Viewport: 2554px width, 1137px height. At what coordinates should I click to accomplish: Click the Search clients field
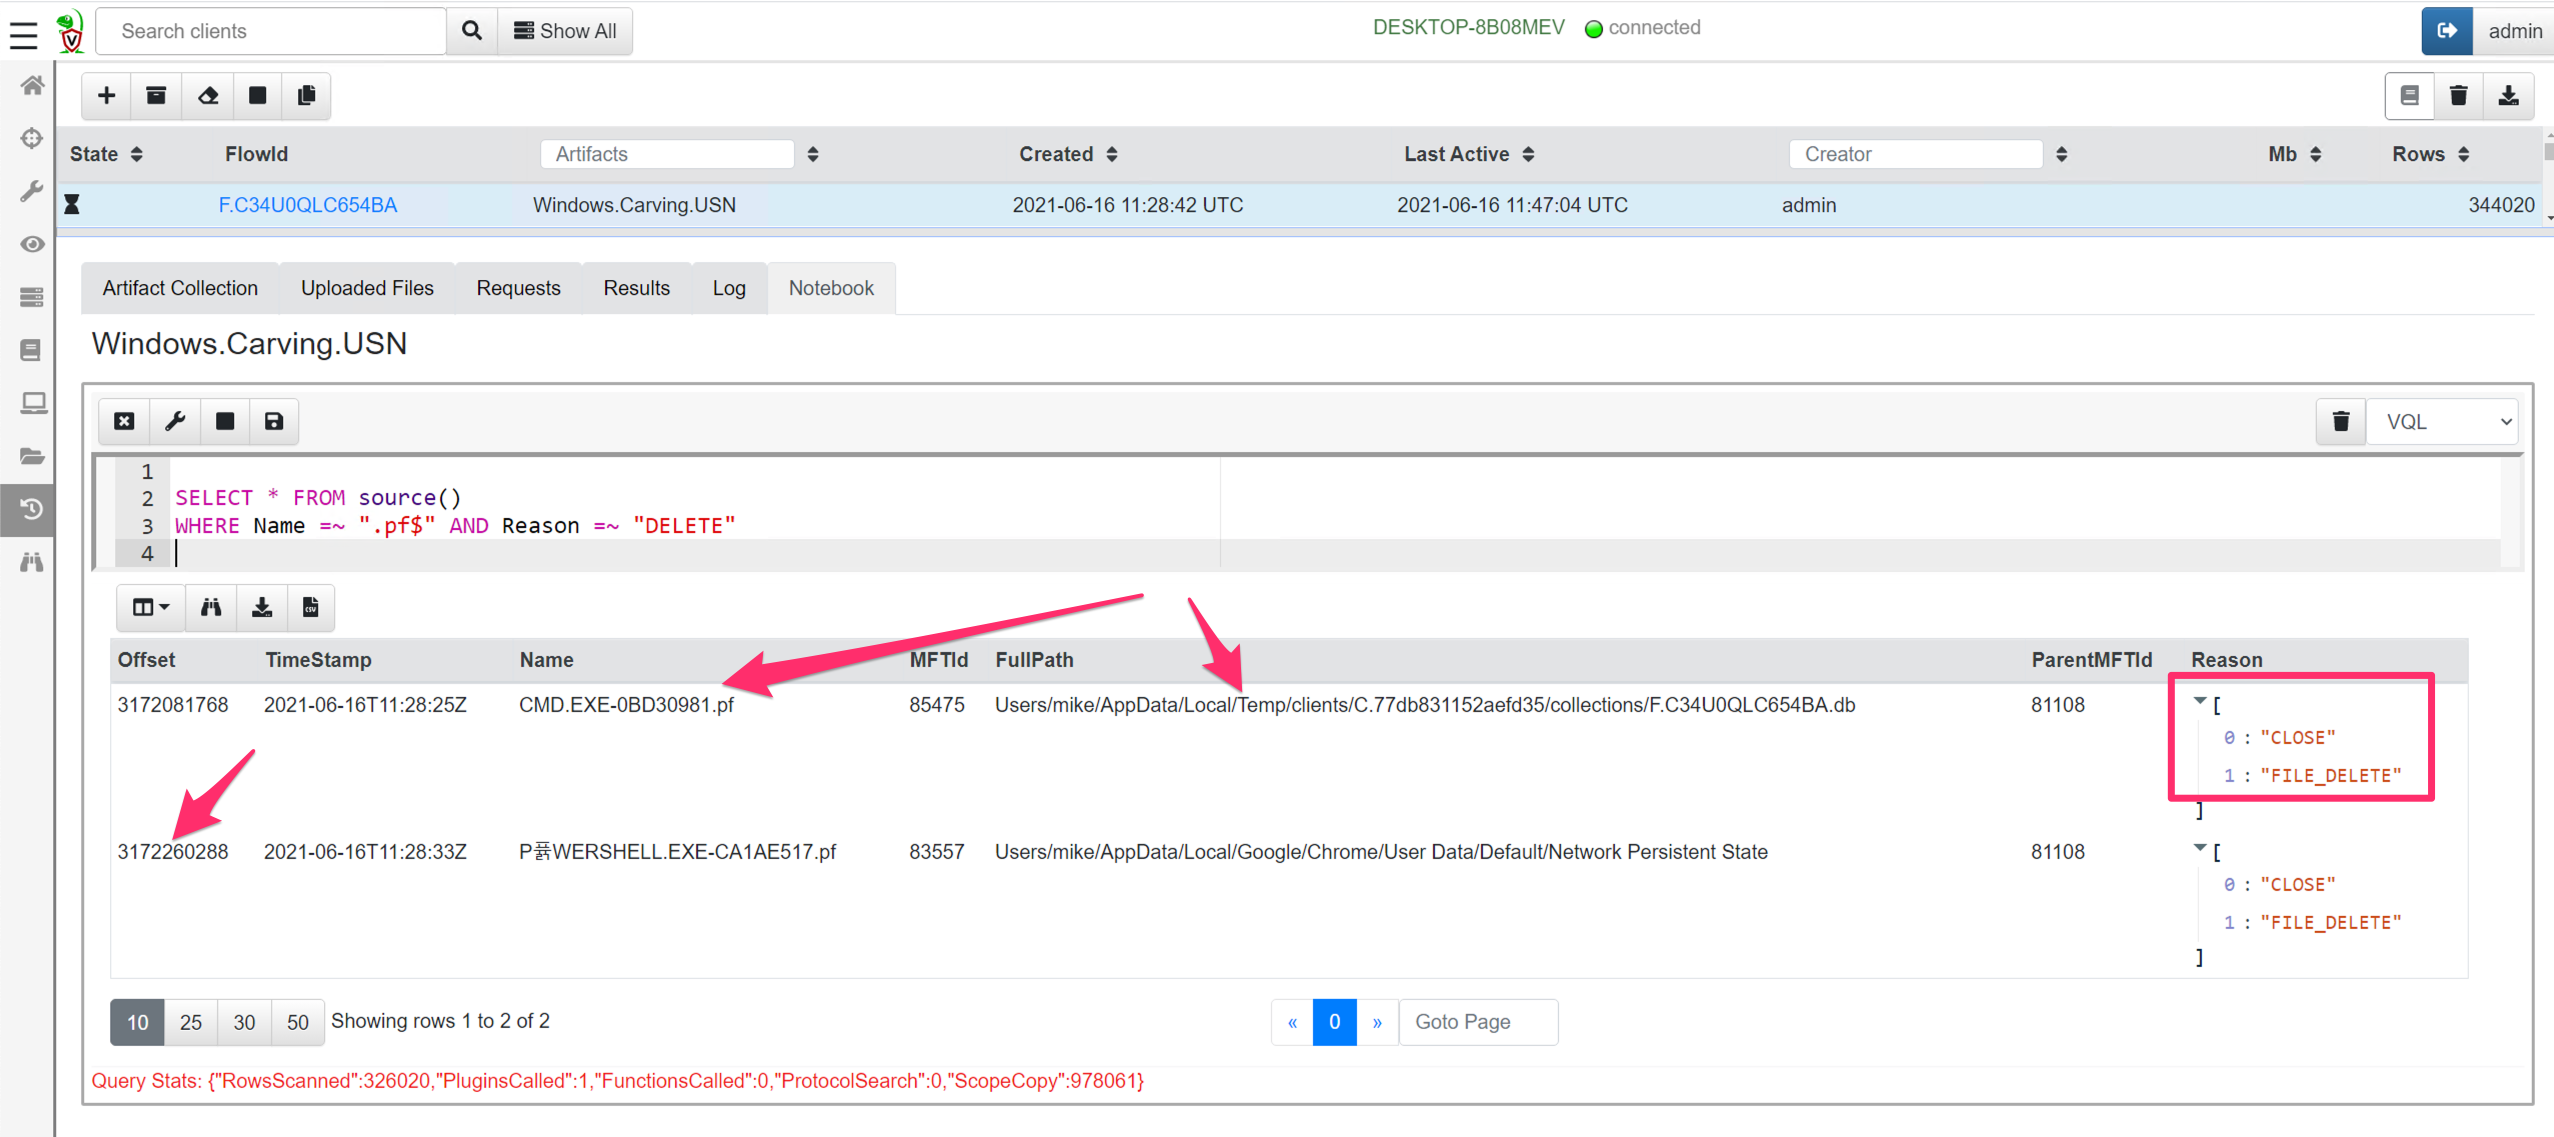coord(271,31)
